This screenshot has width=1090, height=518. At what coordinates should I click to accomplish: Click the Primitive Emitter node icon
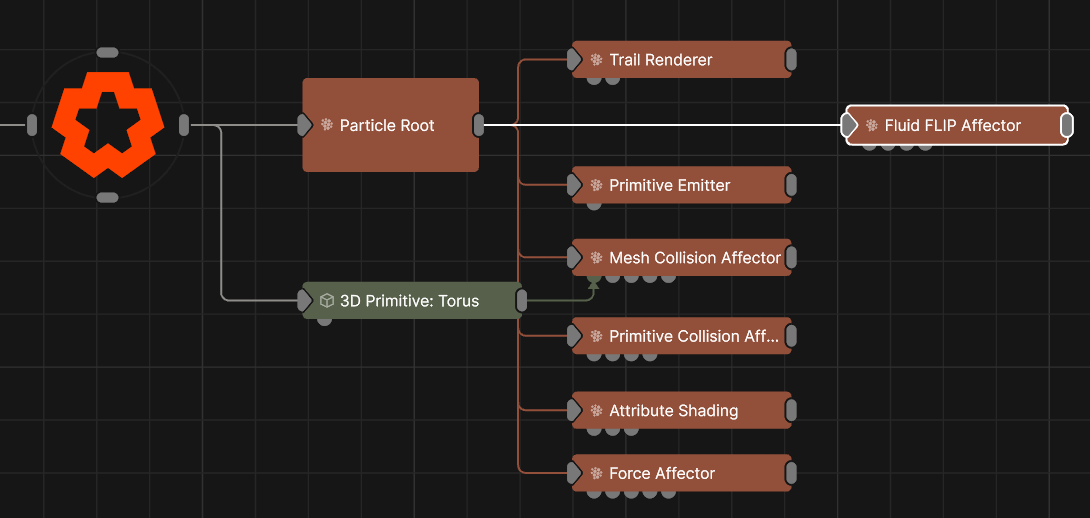click(596, 186)
